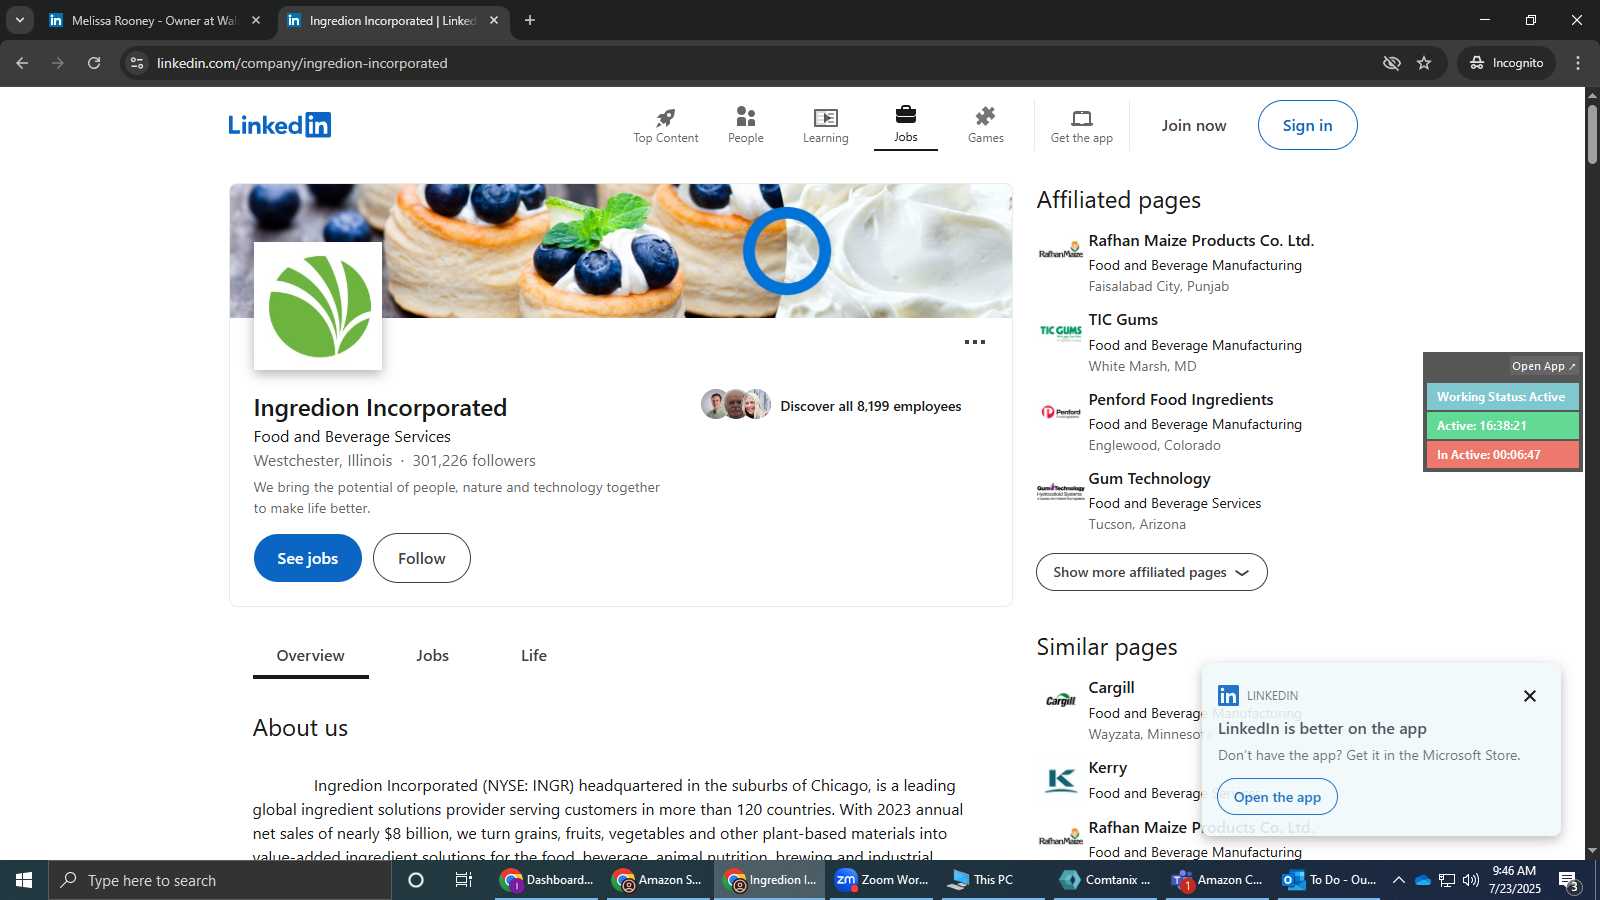Click the Join now link
The image size is (1600, 900).
1193,126
